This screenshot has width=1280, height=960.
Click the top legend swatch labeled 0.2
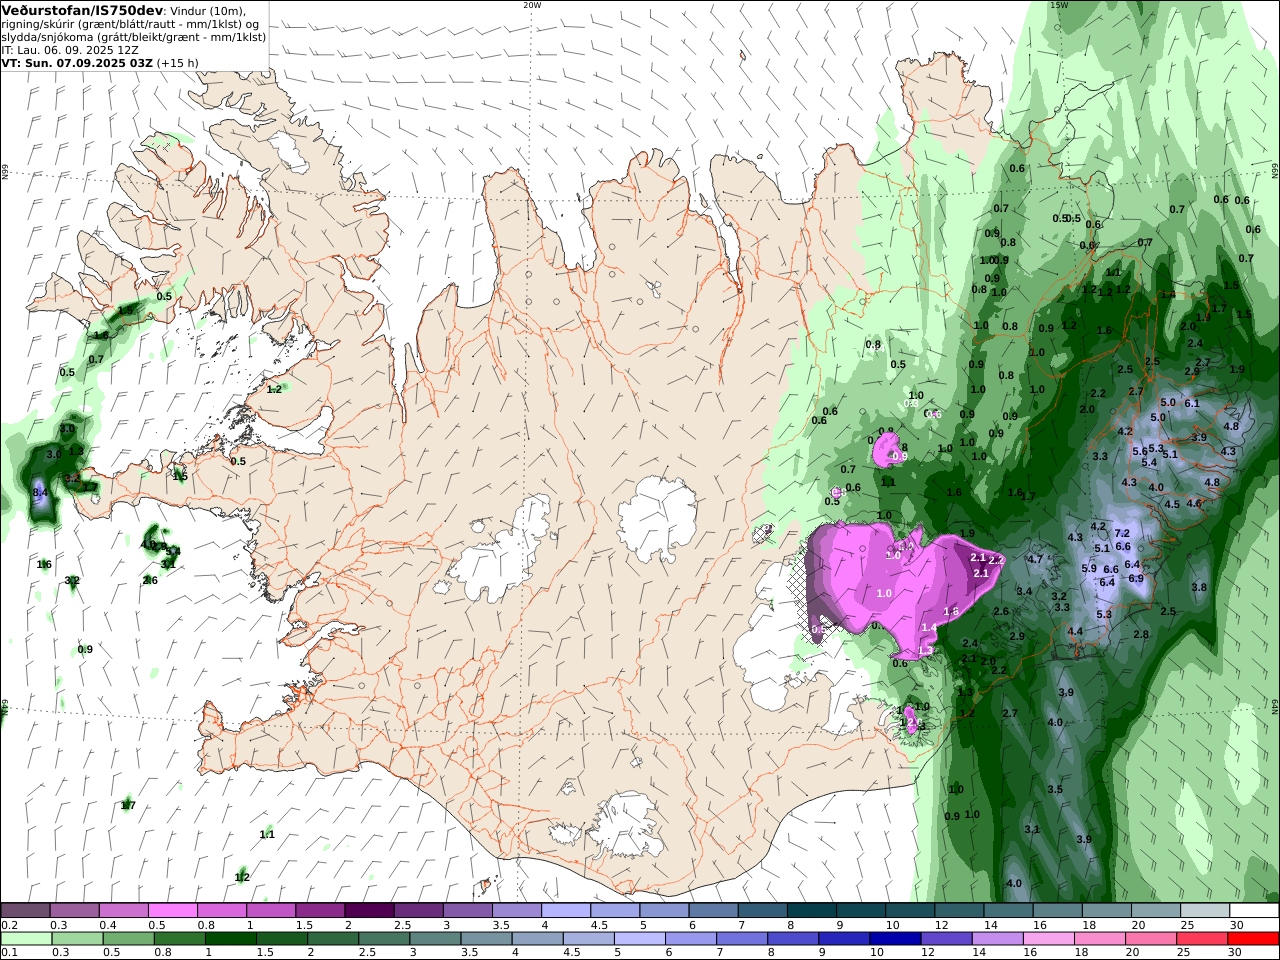25,911
